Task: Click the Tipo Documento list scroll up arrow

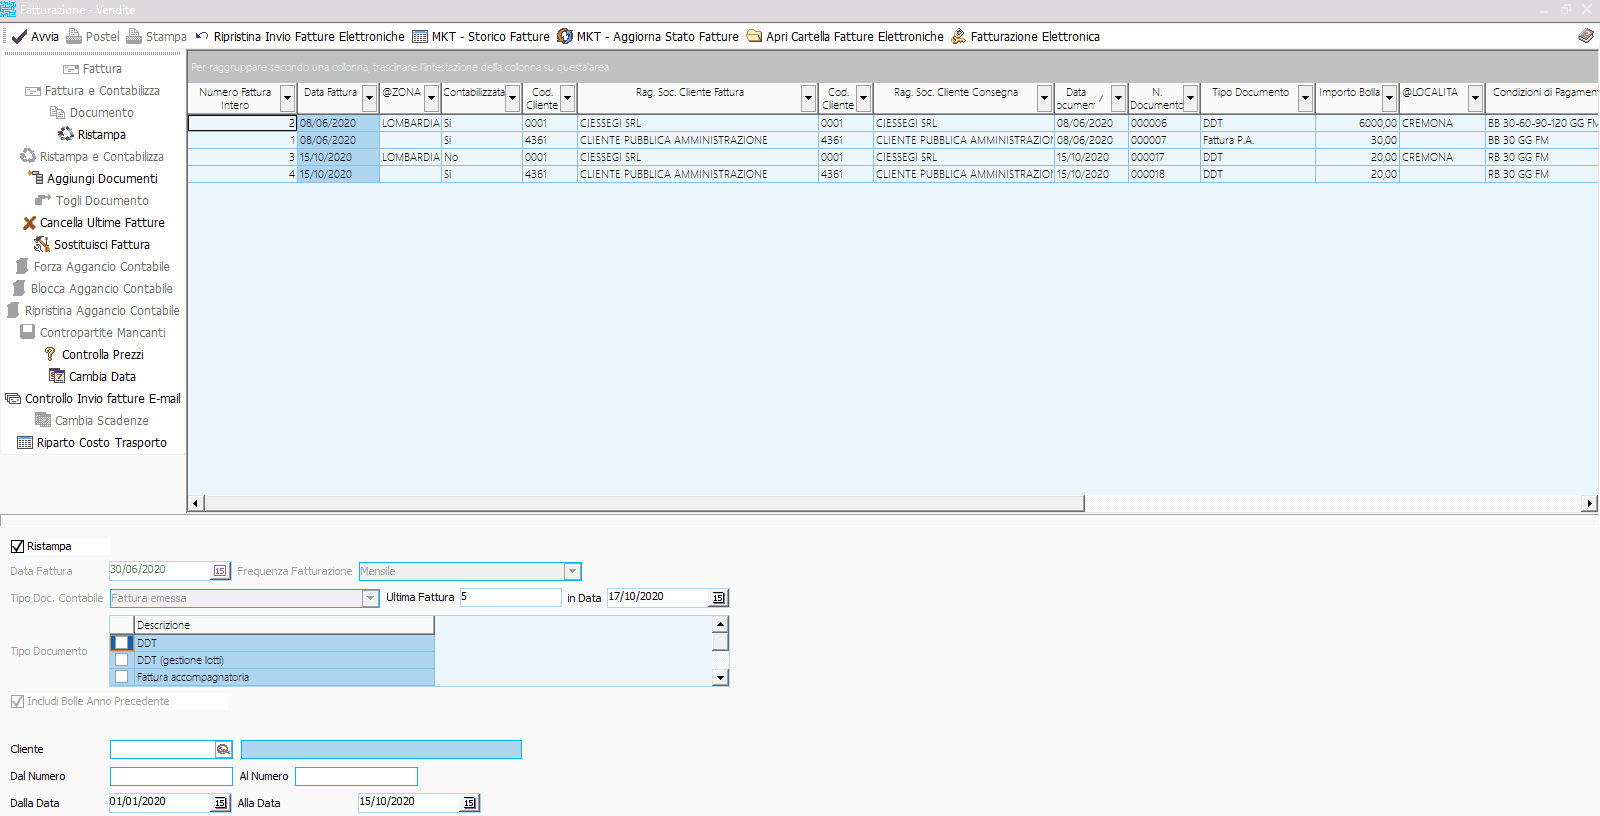Action: tap(720, 624)
